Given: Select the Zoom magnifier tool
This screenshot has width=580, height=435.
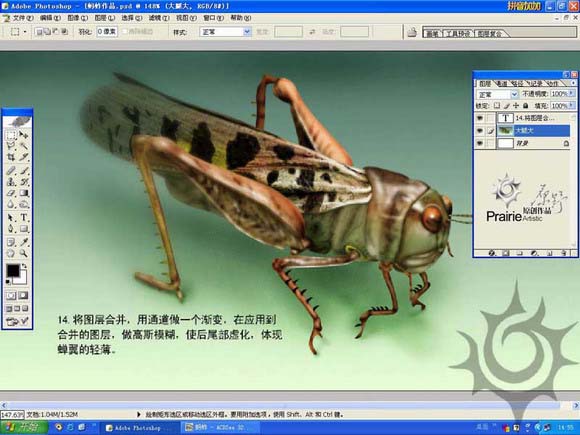Looking at the screenshot, I should click(24, 253).
